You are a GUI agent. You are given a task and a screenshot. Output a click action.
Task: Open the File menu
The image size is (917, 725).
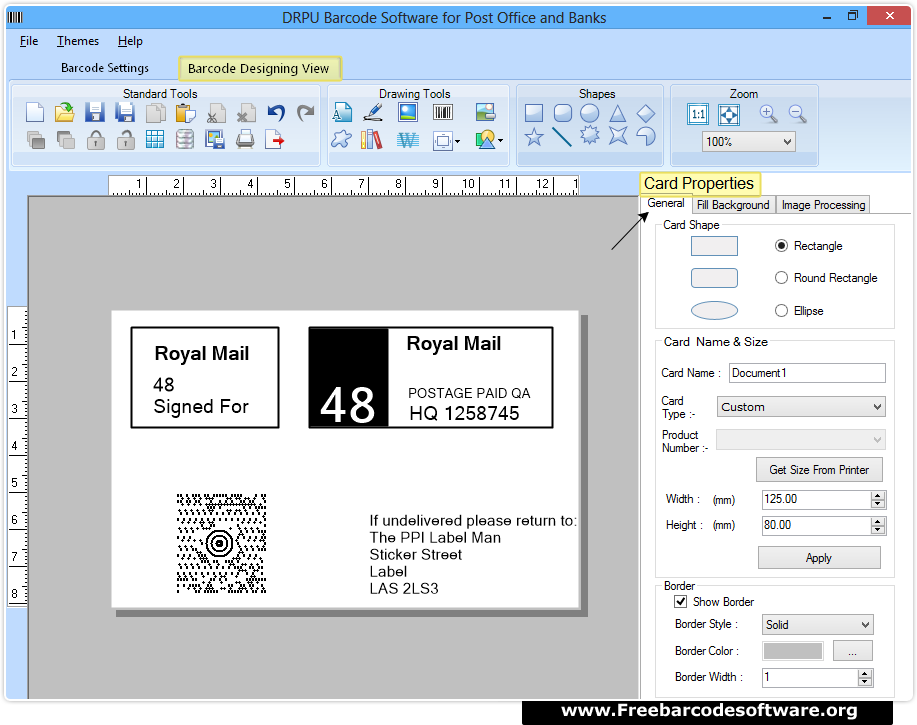29,41
